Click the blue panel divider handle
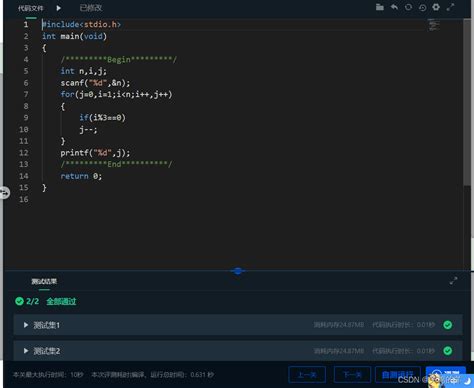This screenshot has height=388, width=474. point(238,271)
